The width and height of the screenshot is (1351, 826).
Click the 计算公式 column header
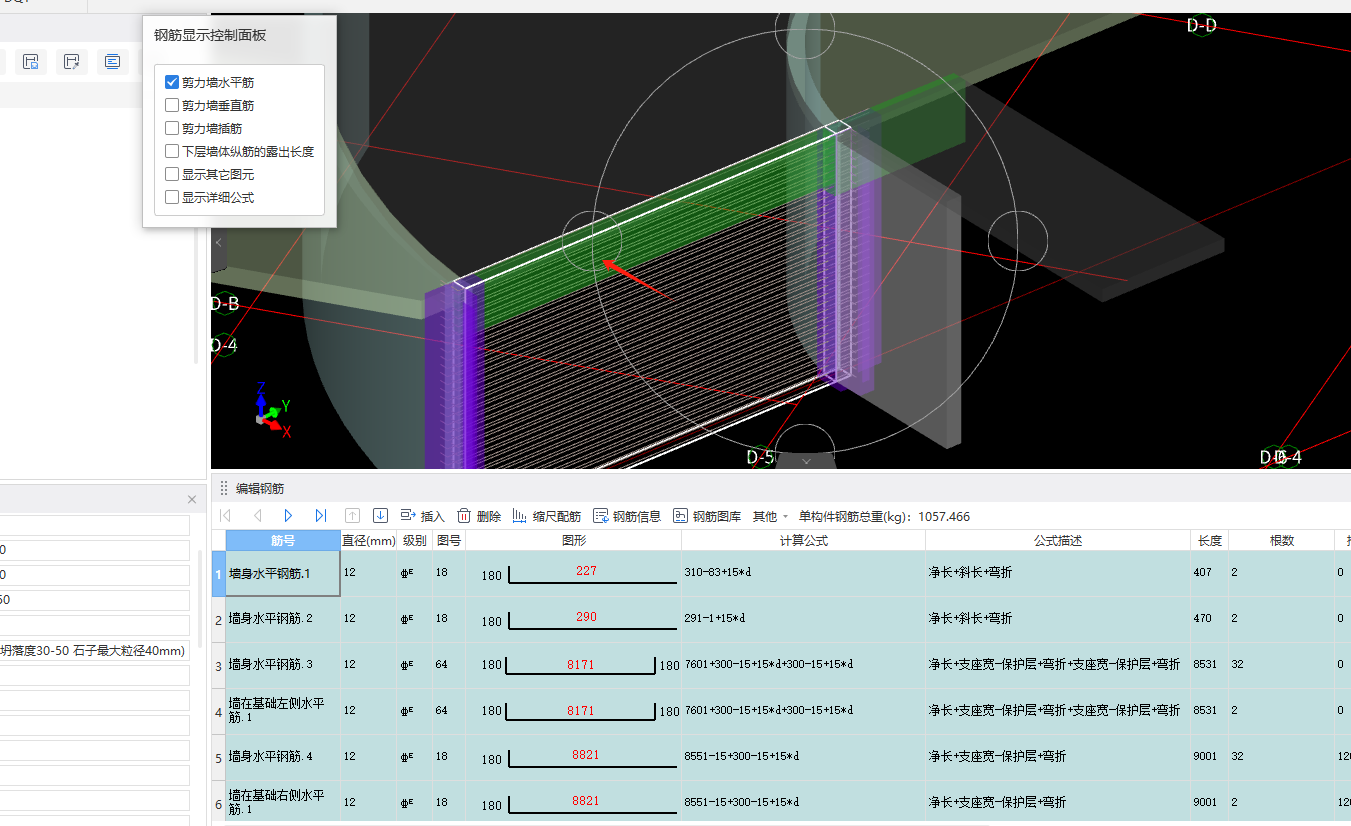(x=804, y=540)
